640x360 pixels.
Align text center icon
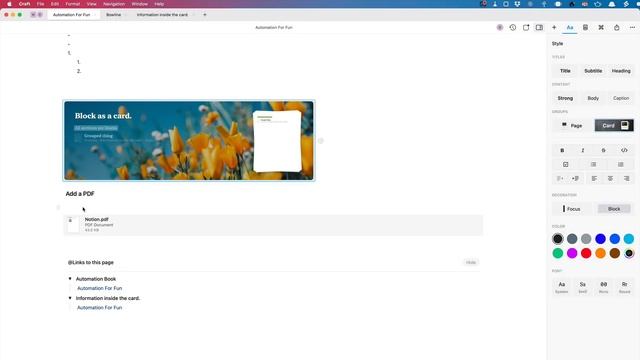[x=610, y=178]
